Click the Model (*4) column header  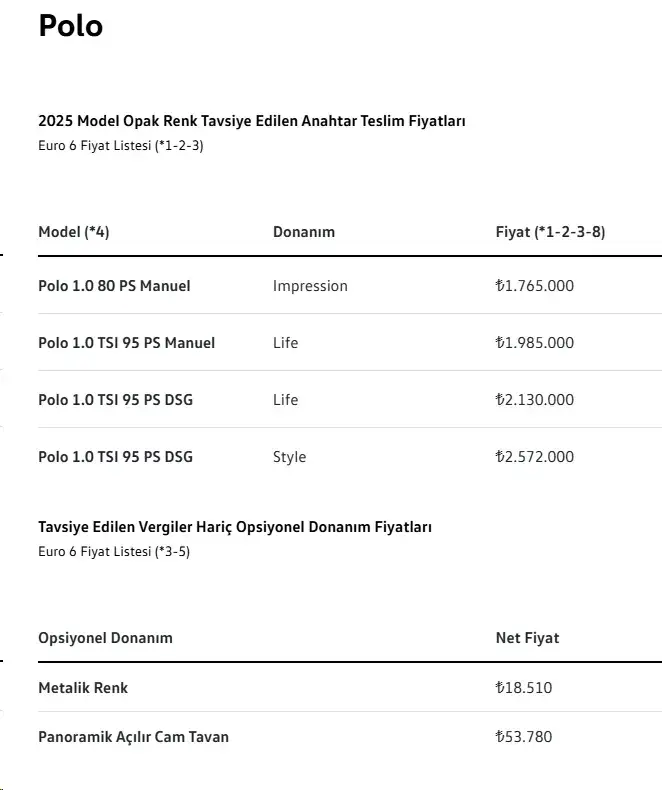(74, 232)
